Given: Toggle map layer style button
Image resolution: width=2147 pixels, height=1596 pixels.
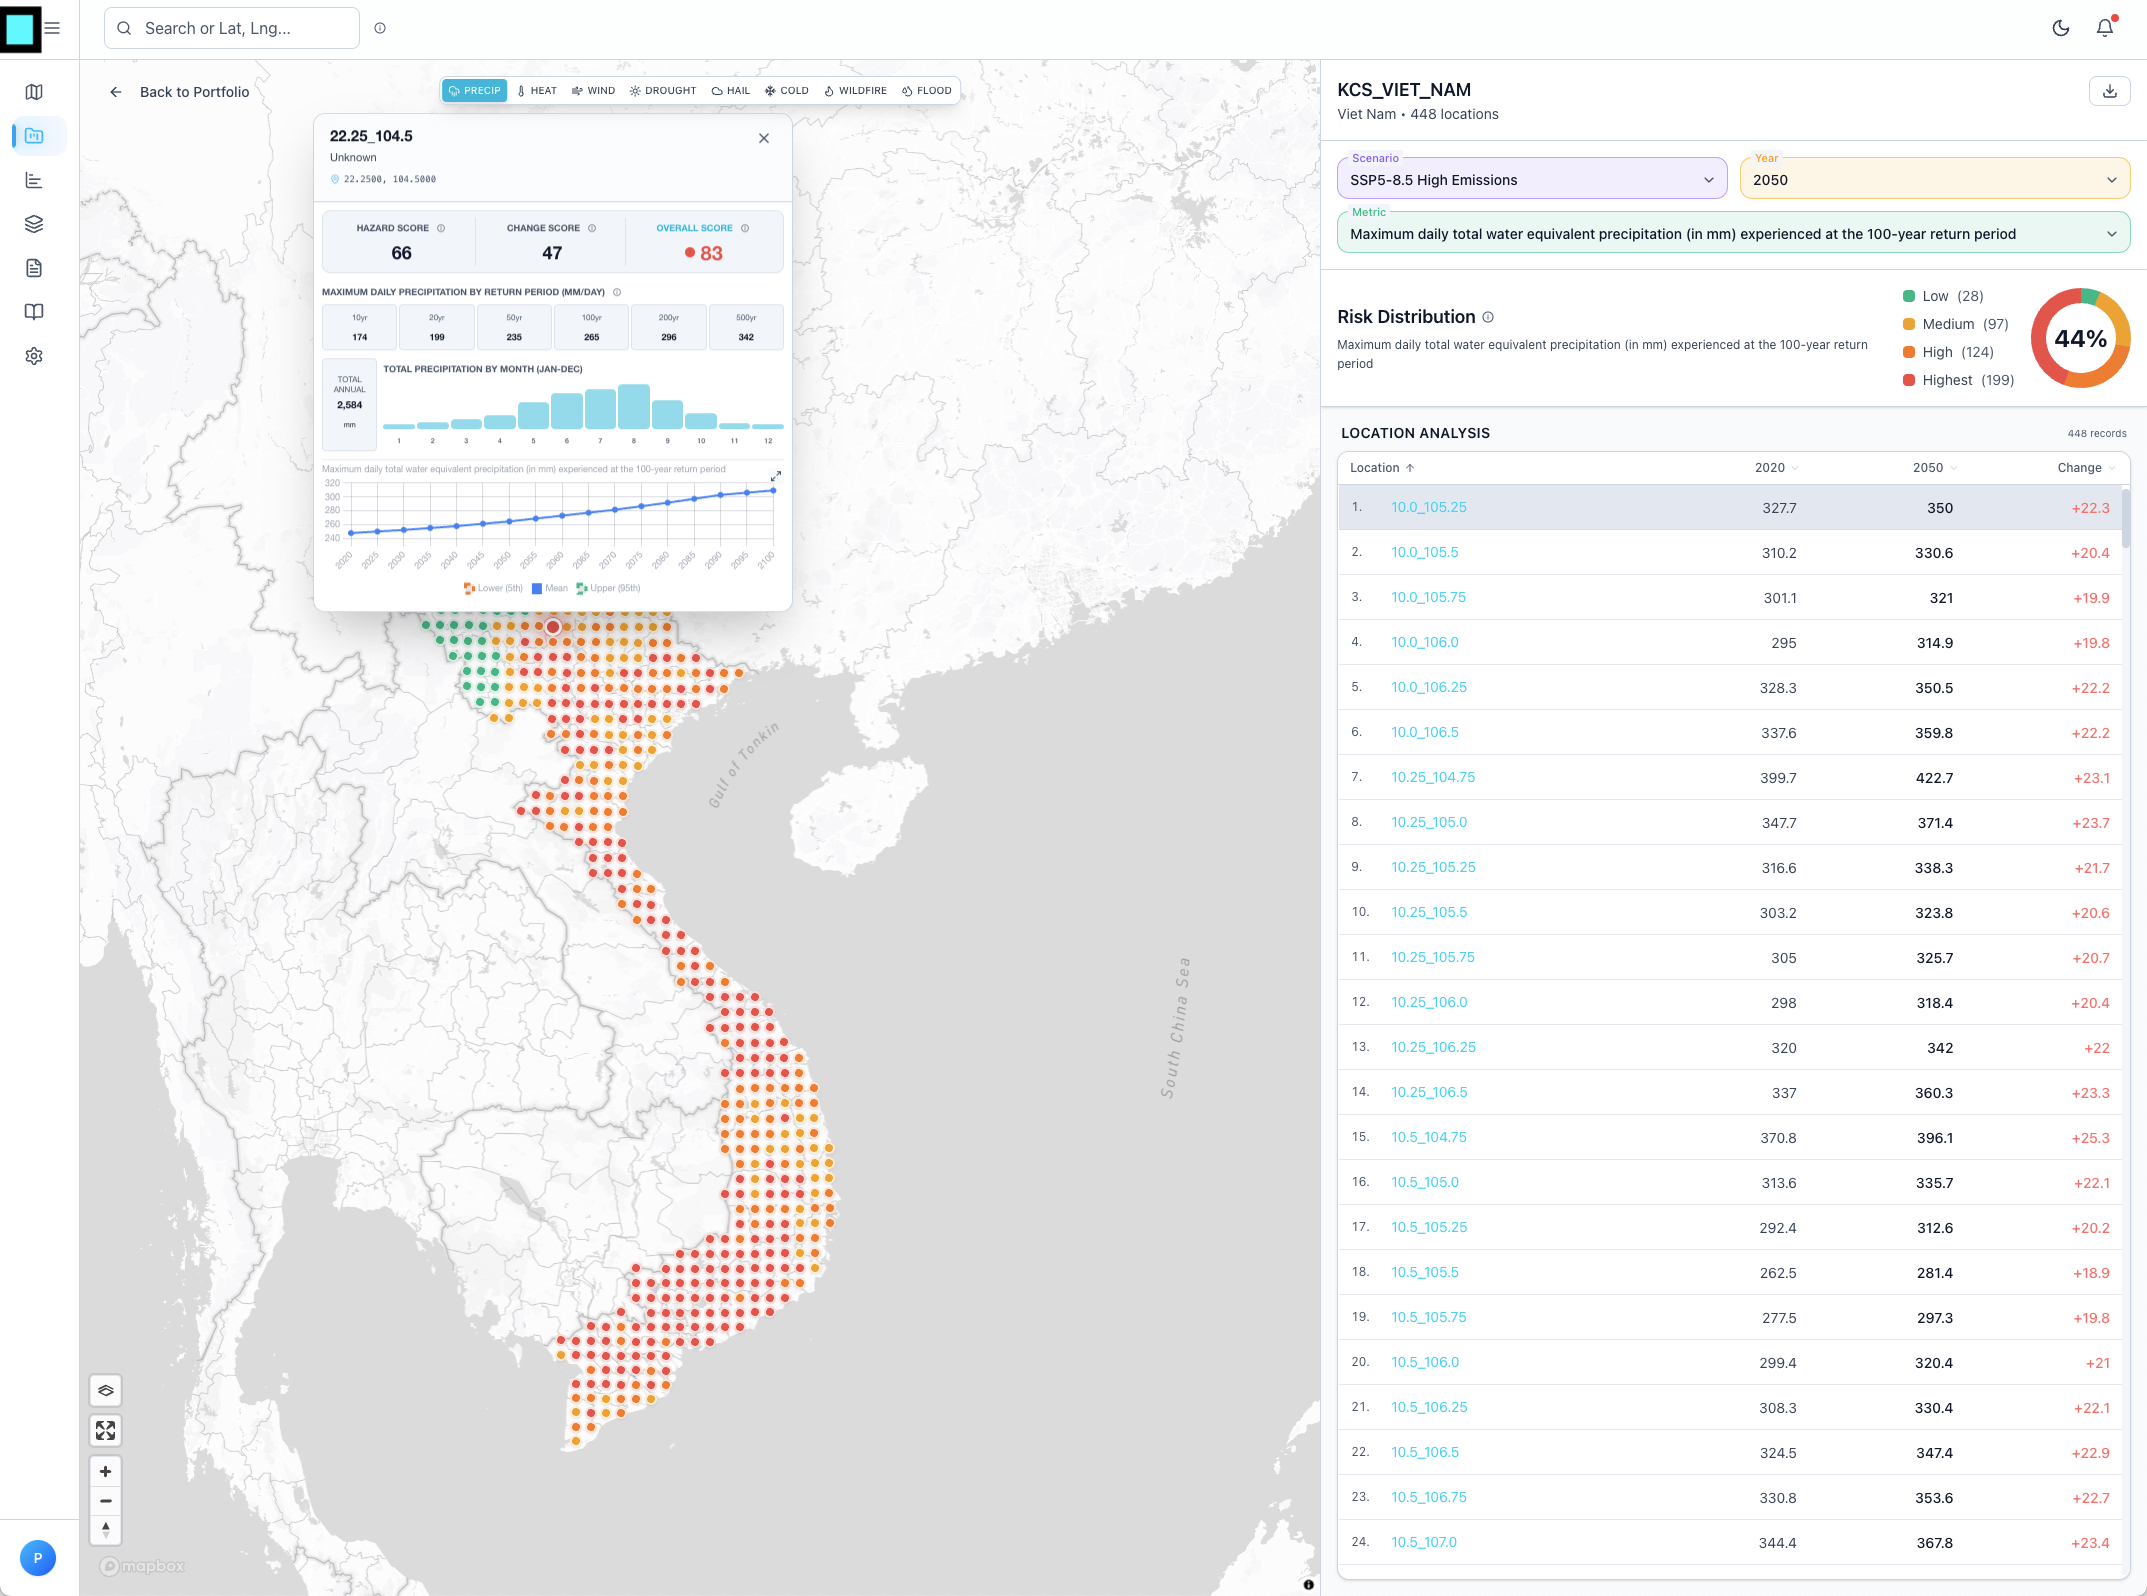Looking at the screenshot, I should (106, 1390).
